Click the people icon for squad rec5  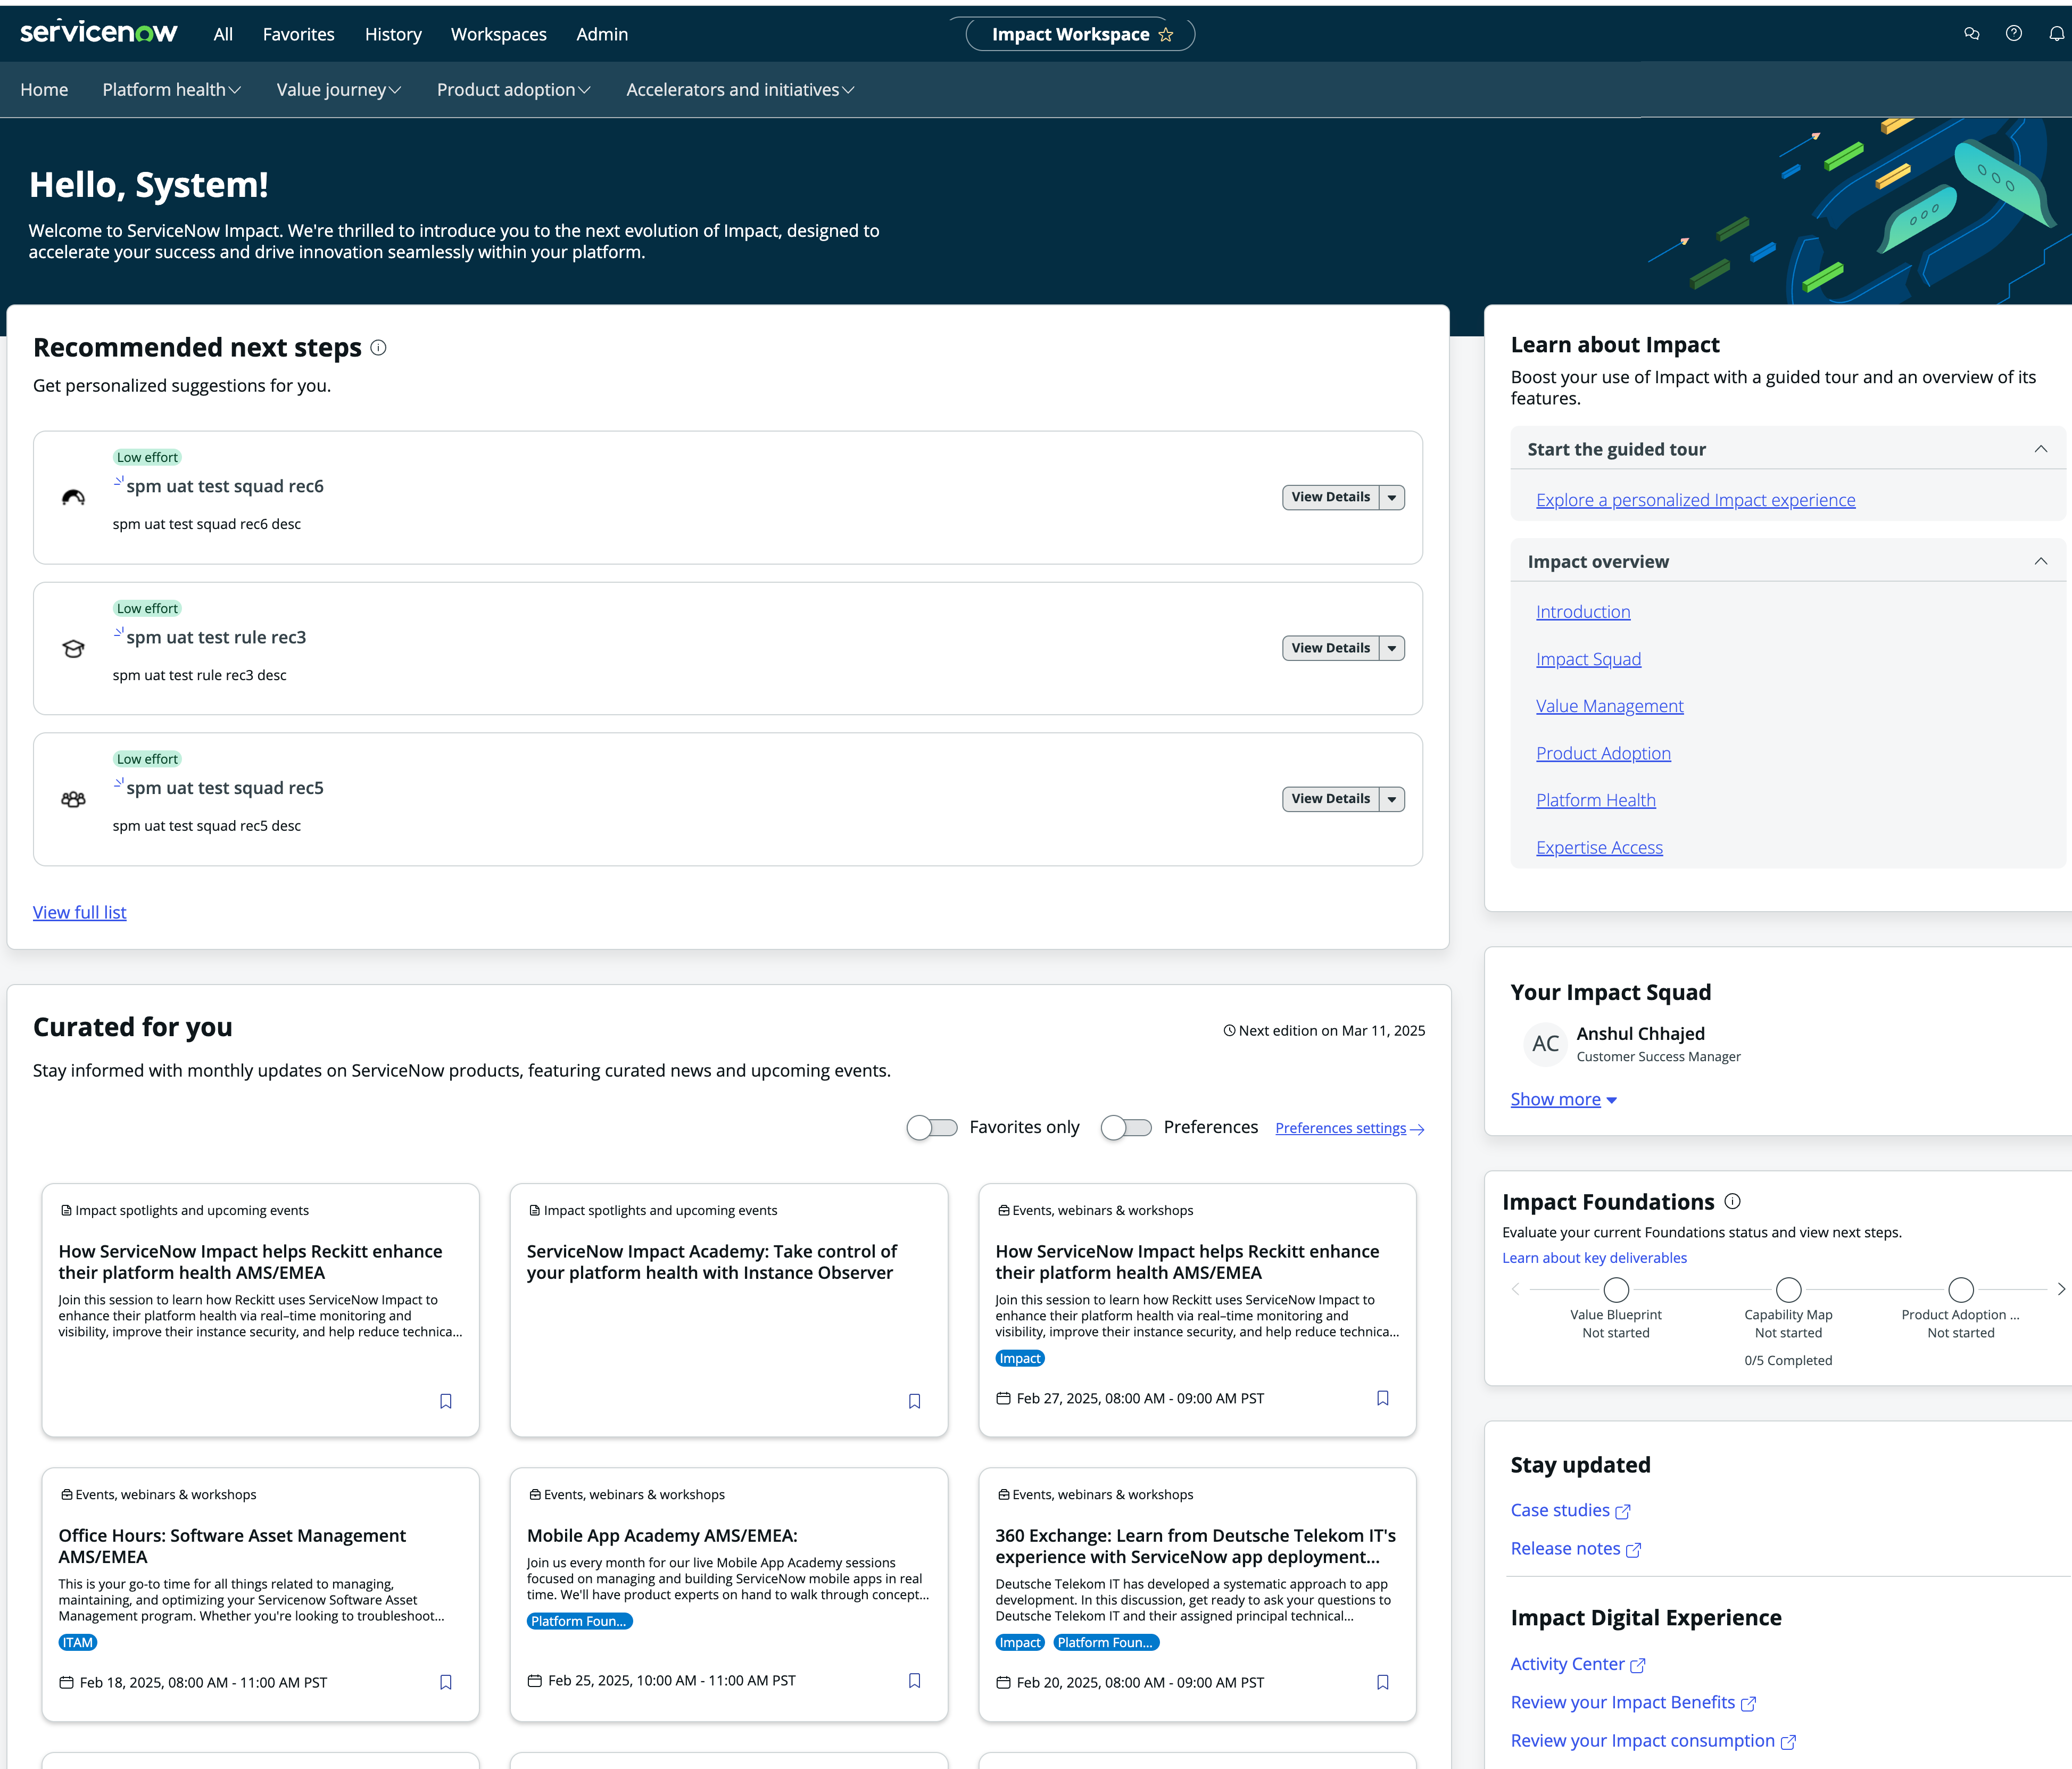coord(73,799)
